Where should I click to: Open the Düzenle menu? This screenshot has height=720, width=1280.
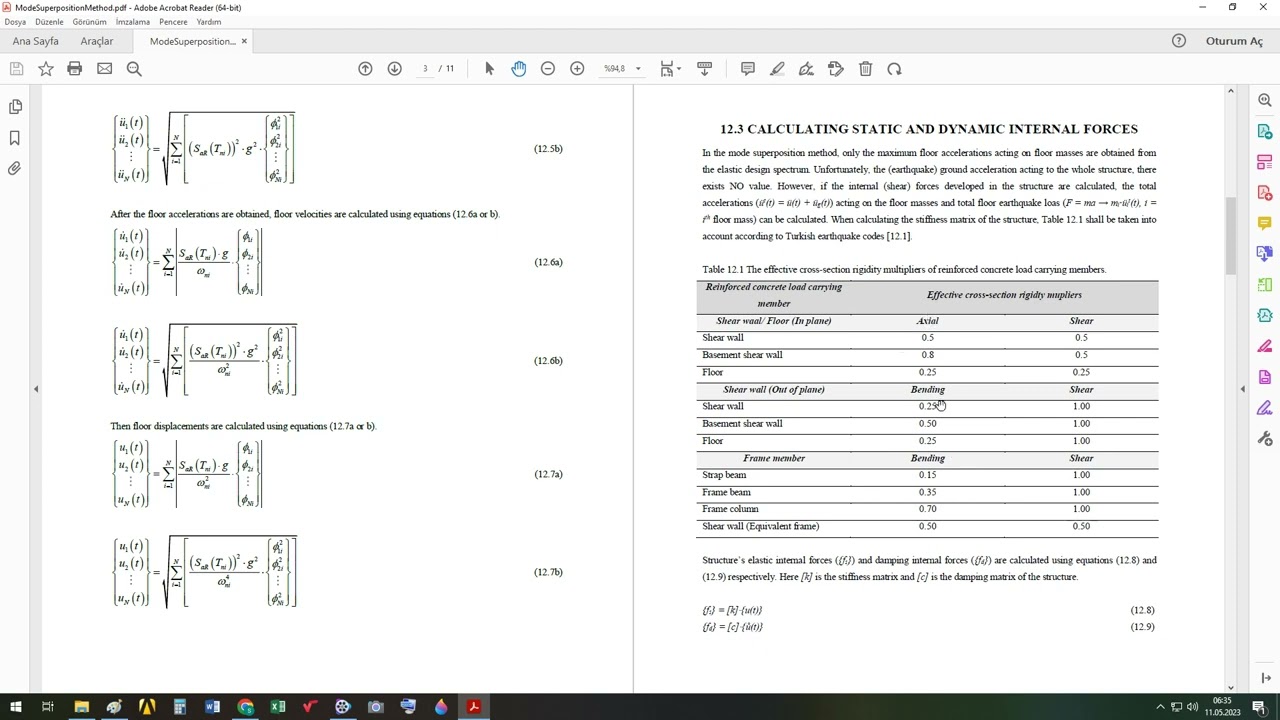(x=49, y=21)
